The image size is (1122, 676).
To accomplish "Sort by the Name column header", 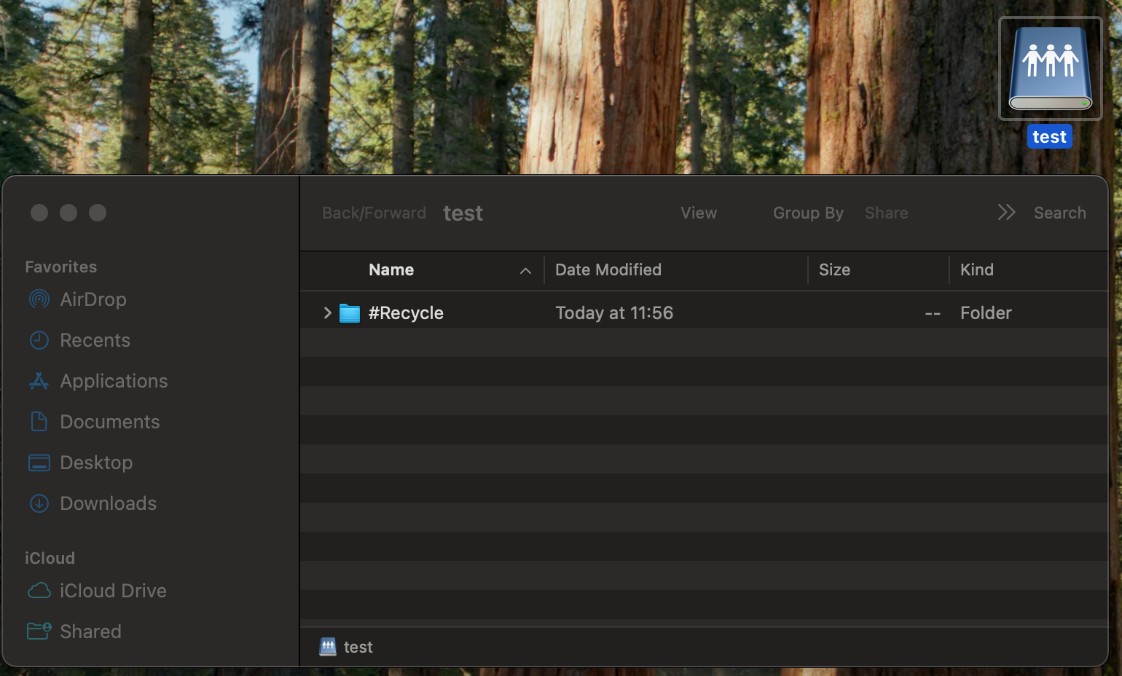I will (x=391, y=270).
